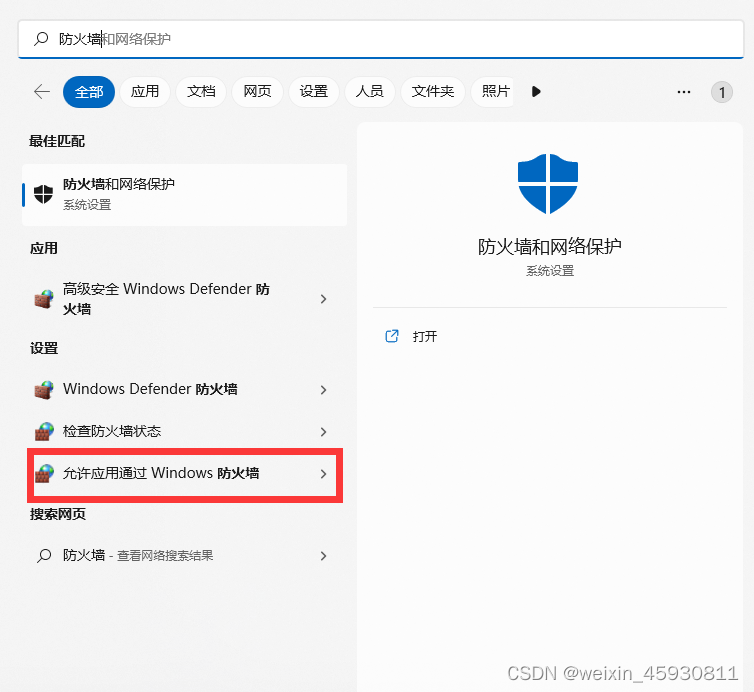Click icon beside 允许应用通过 Windows 防火墙
The image size is (754, 692).
(x=44, y=474)
